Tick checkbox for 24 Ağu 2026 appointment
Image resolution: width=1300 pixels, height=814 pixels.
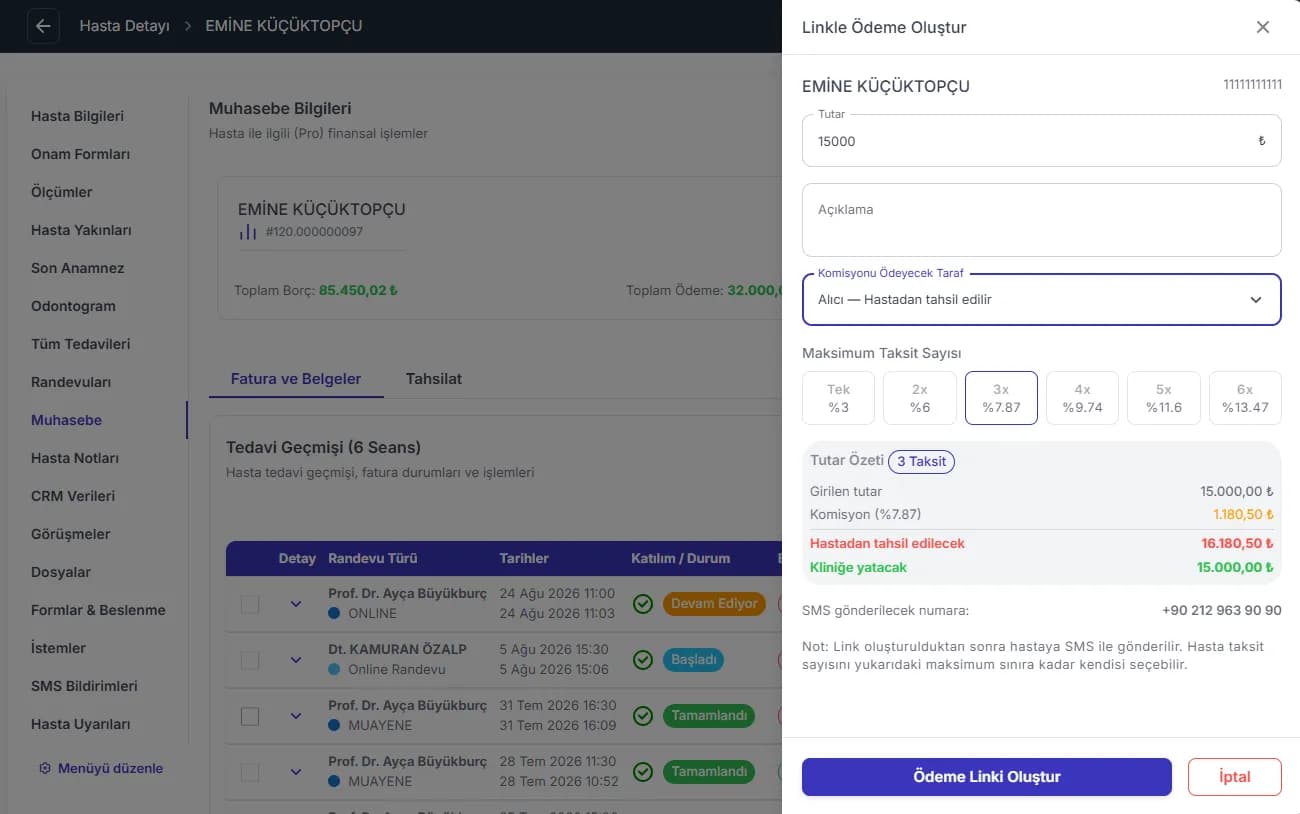250,604
